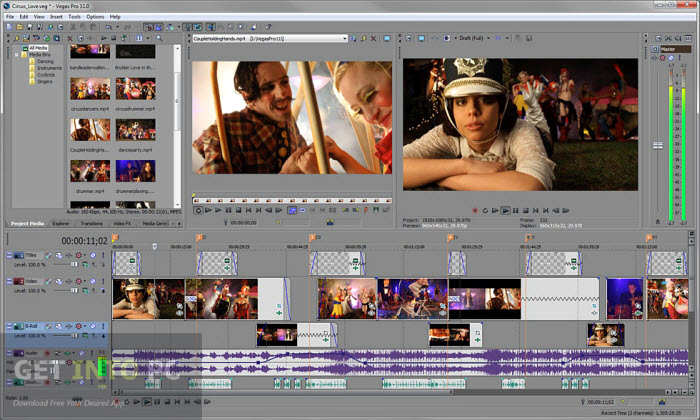Open the Draft (Full) preview quality dropdown
Screen dimensions: 700x420
coord(488,38)
